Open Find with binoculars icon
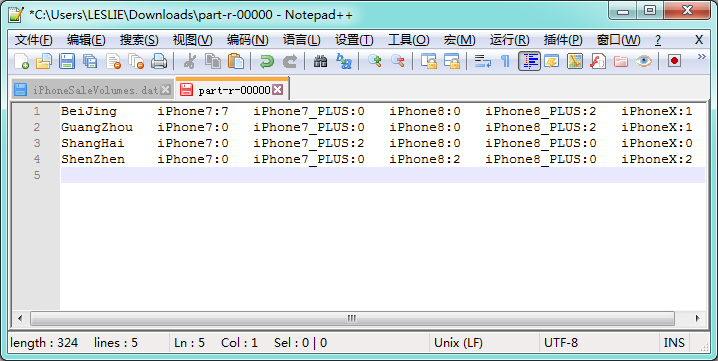Viewport: 718px width, 361px height. click(320, 61)
